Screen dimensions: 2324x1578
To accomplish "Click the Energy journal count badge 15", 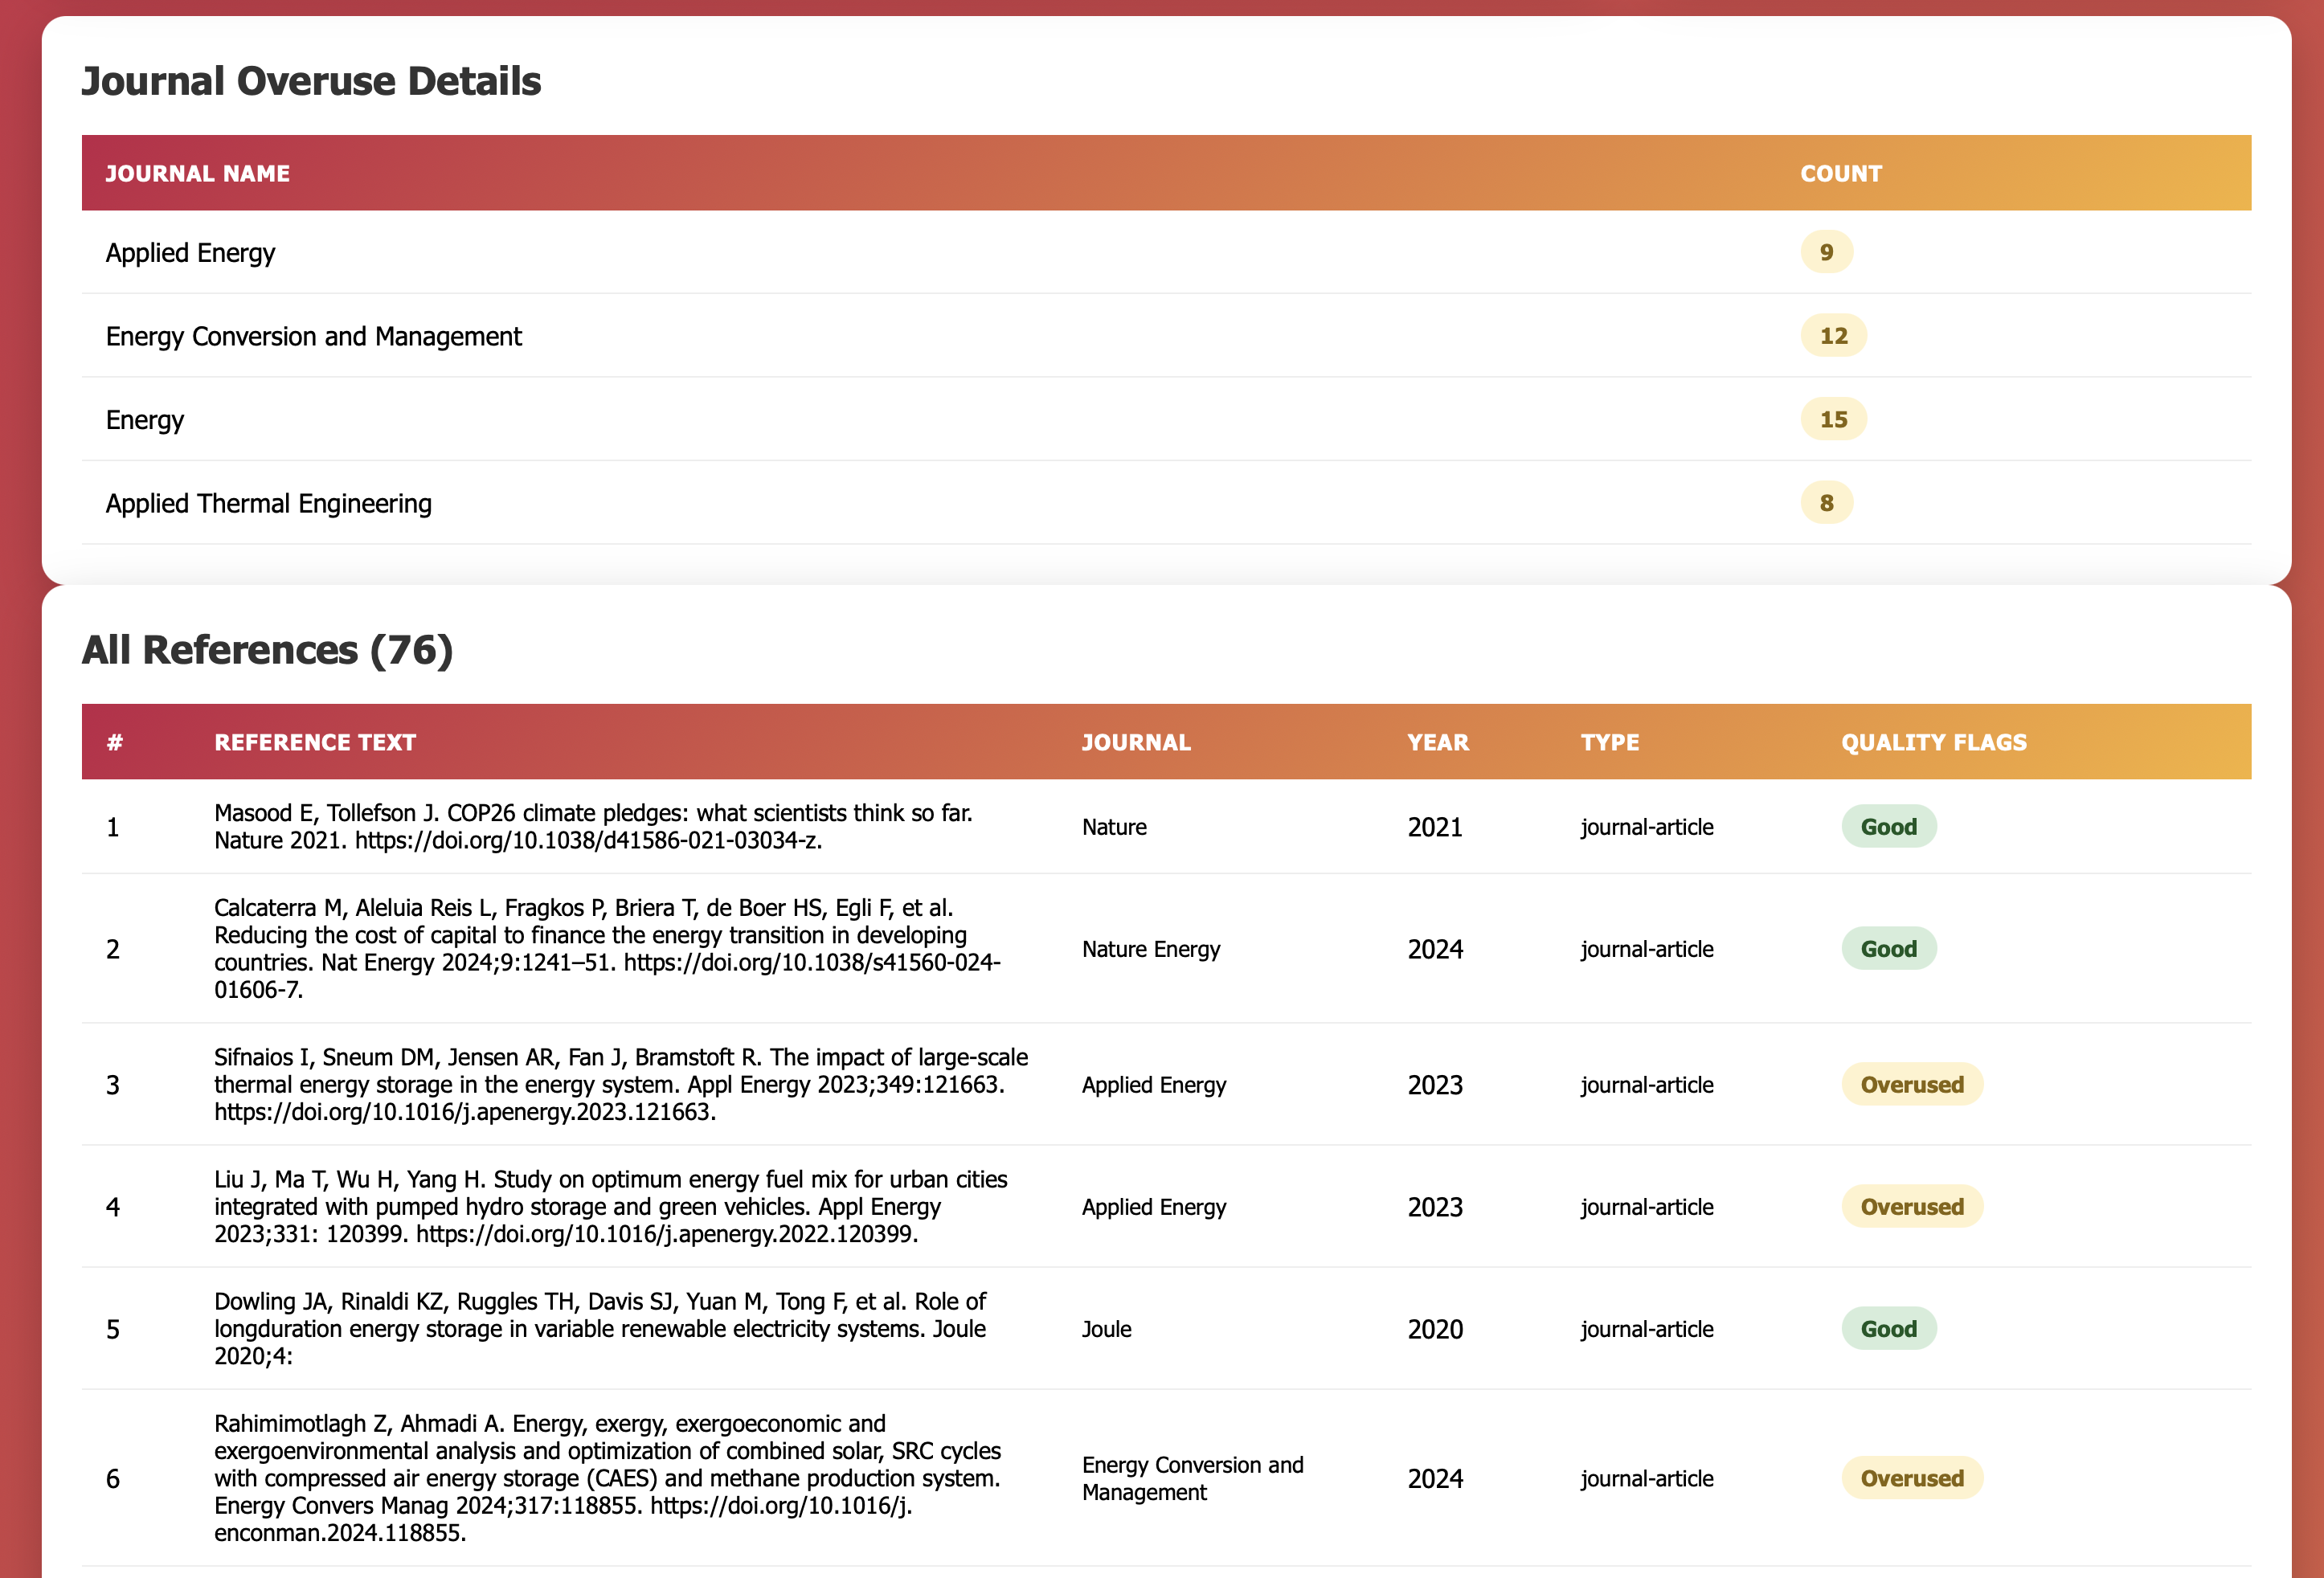I will click(x=1833, y=419).
